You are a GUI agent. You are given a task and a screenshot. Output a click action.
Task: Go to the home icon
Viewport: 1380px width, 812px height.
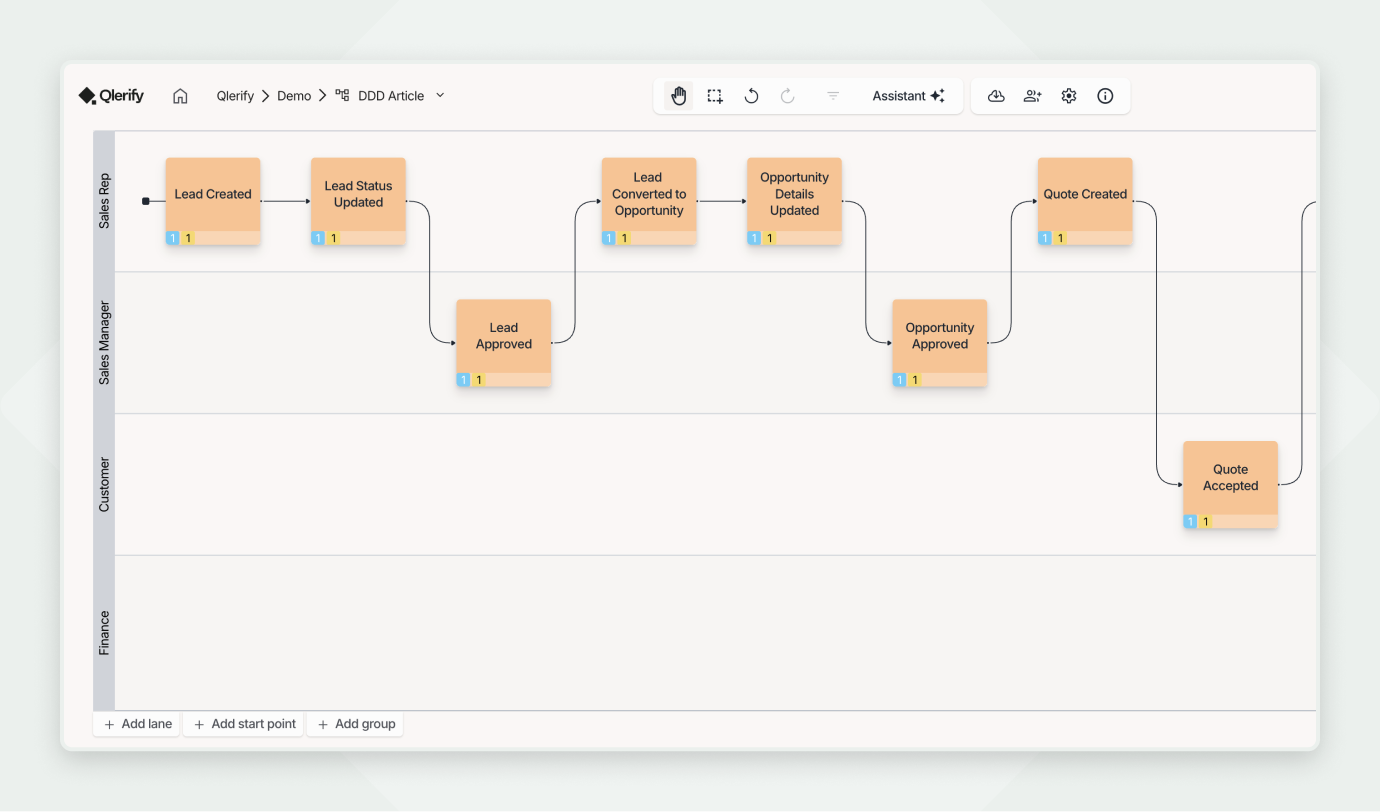coord(180,96)
